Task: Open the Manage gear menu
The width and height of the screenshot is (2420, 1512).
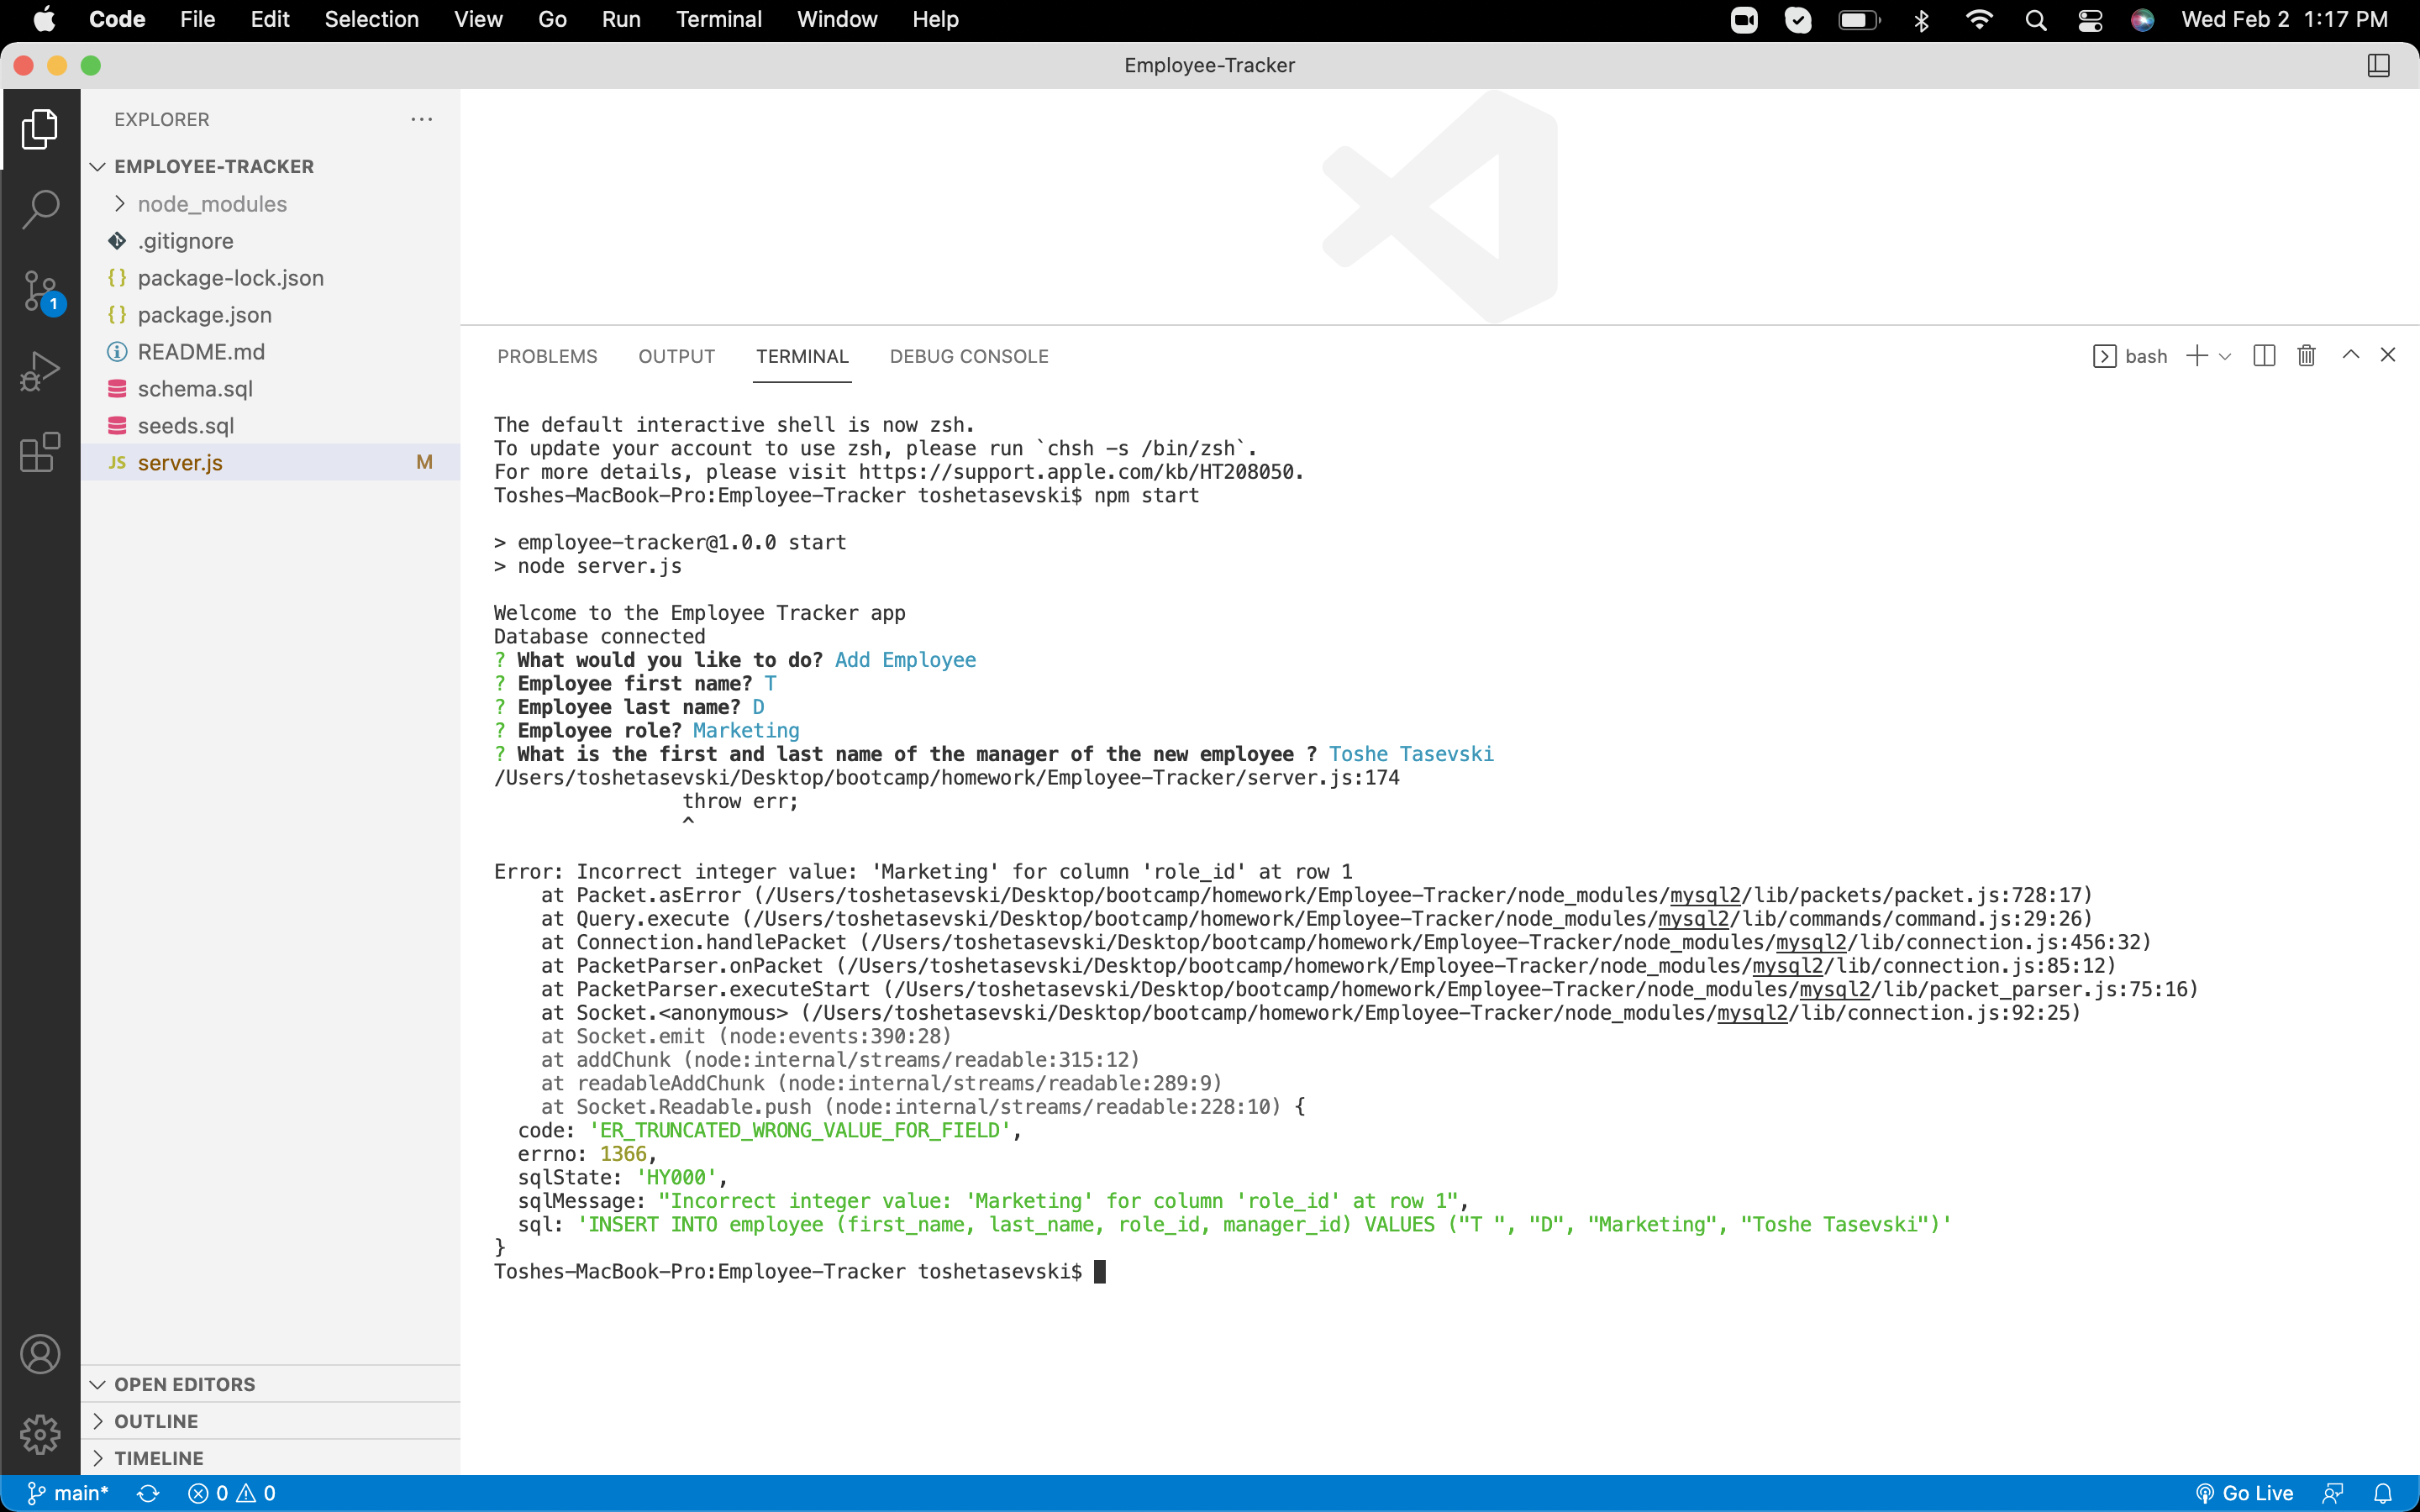Action: point(40,1434)
